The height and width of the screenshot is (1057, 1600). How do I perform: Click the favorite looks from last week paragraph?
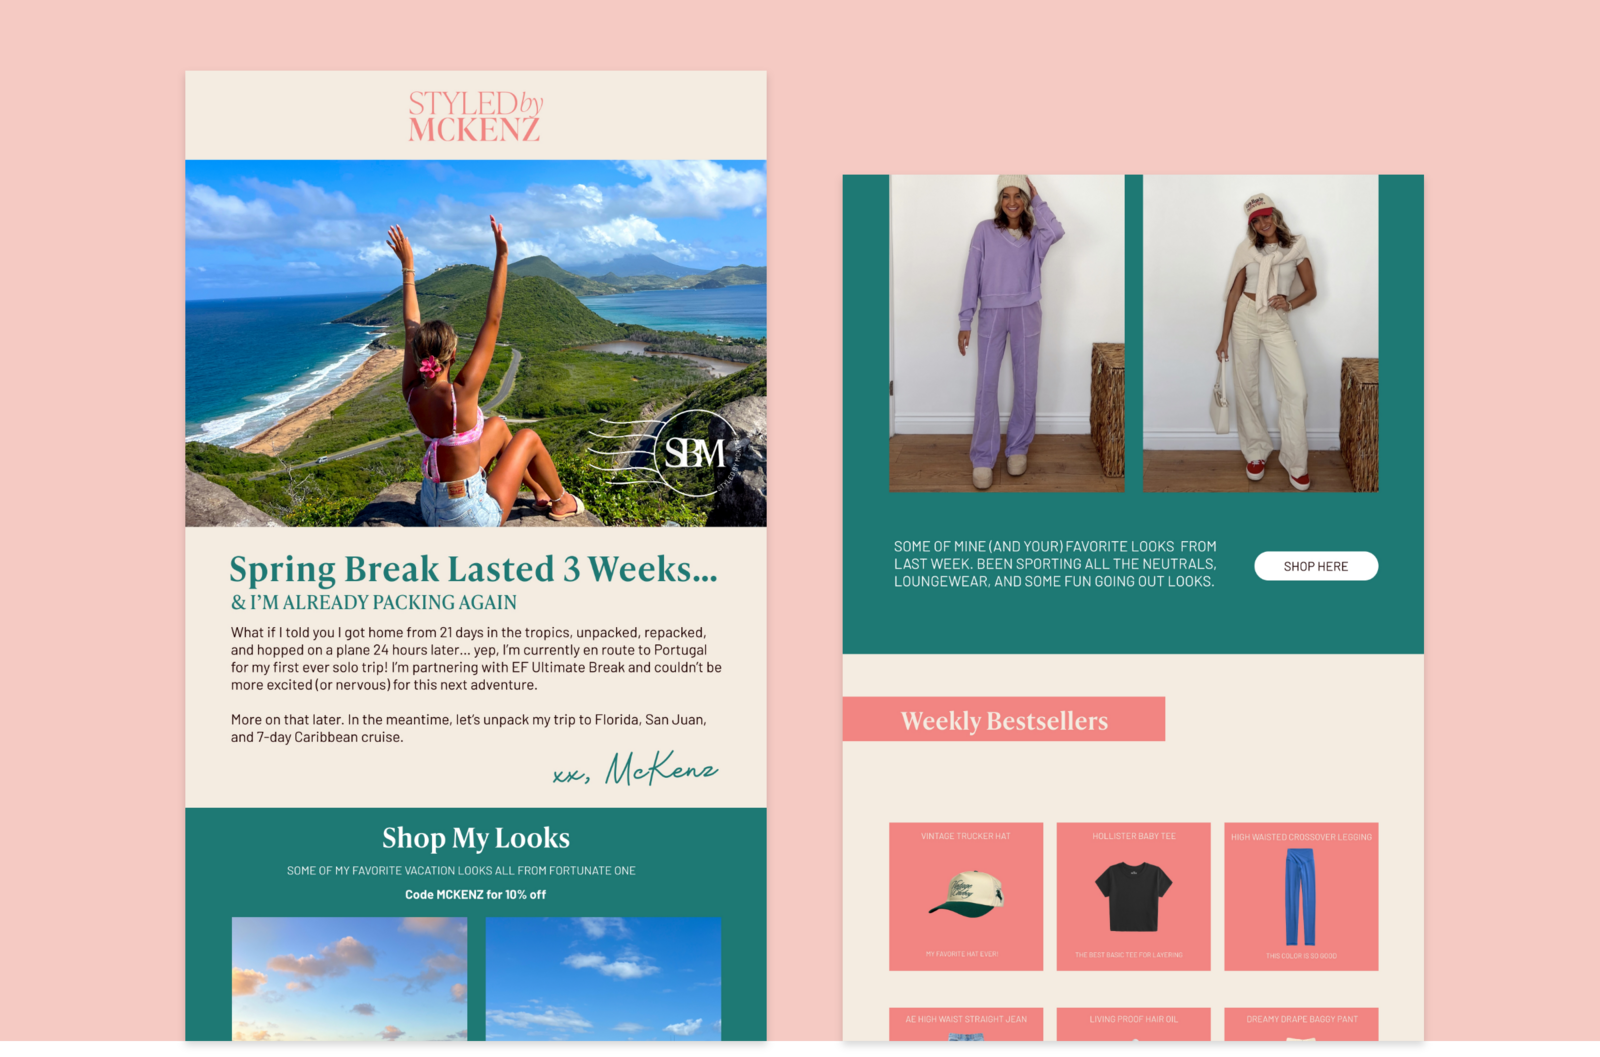click(1055, 564)
